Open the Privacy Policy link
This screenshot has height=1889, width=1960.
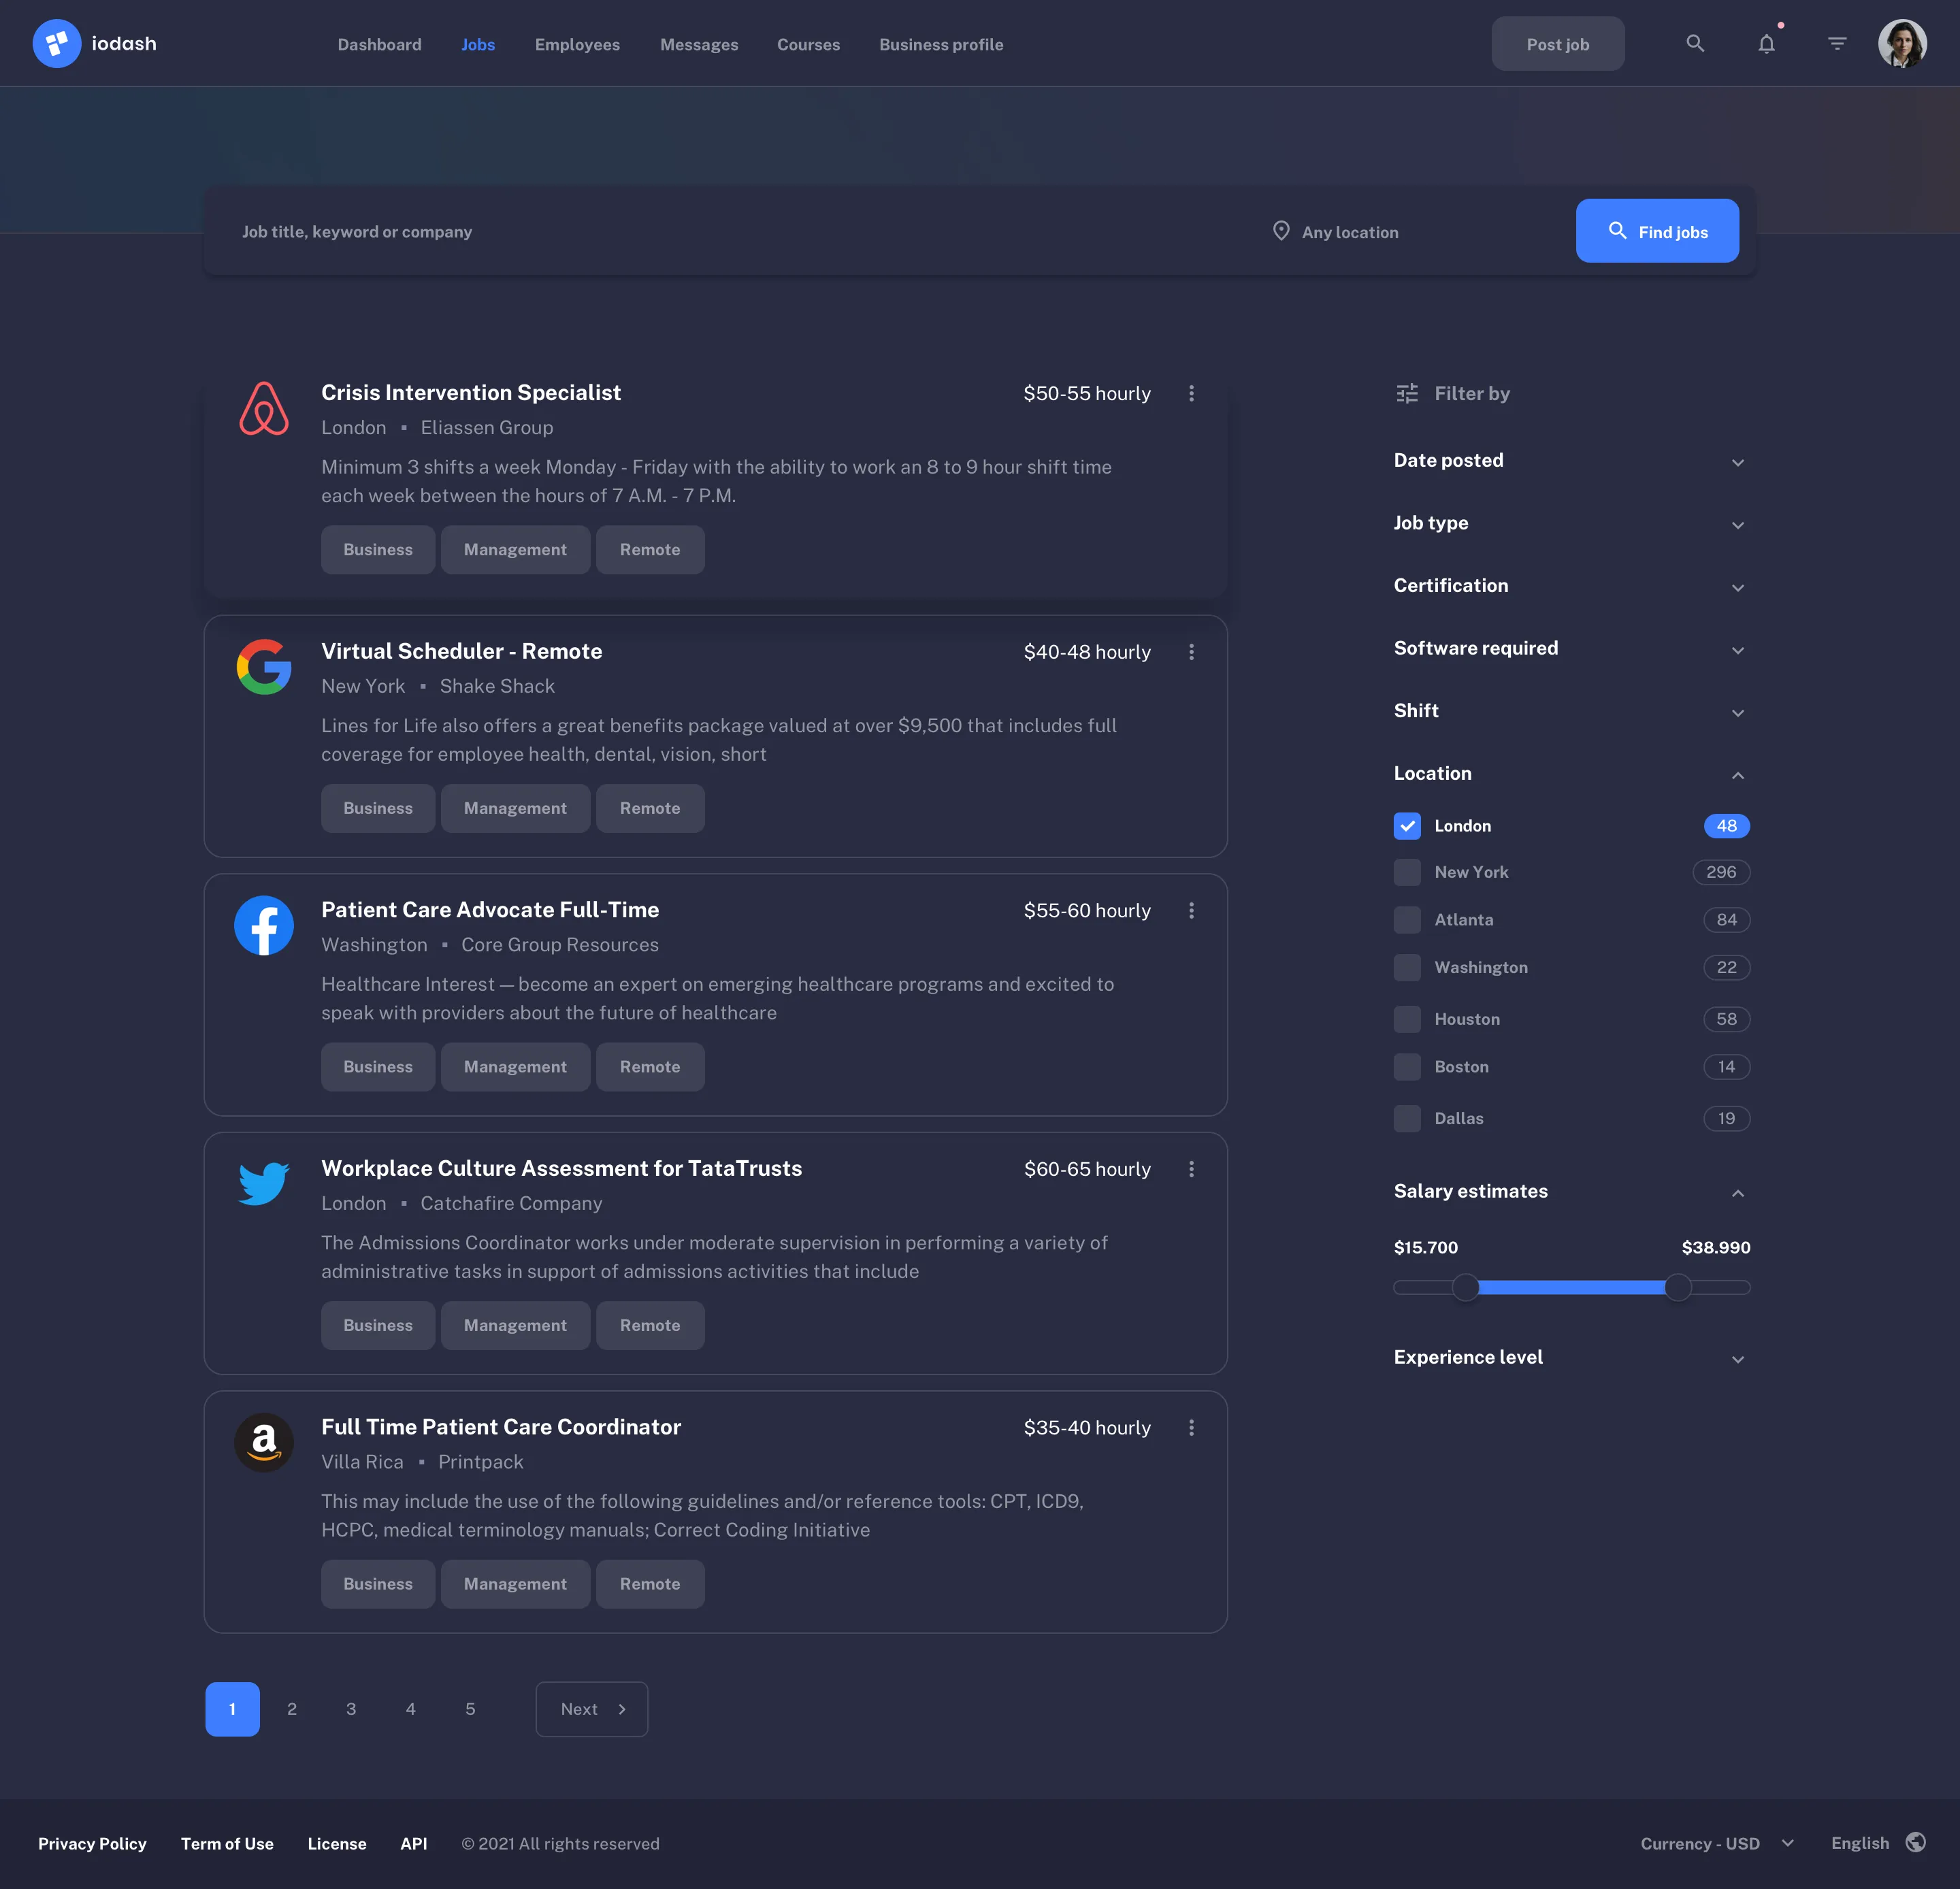(x=91, y=1843)
